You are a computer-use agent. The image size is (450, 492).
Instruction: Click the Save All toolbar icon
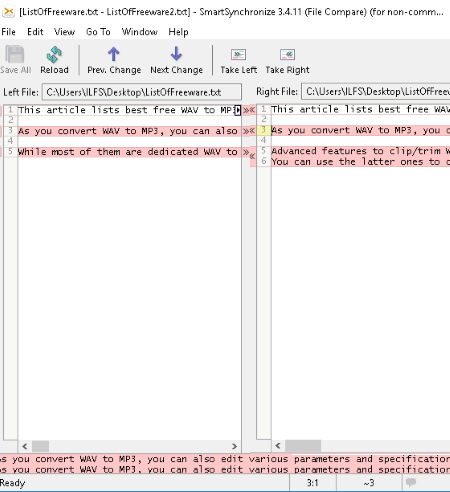pos(15,54)
